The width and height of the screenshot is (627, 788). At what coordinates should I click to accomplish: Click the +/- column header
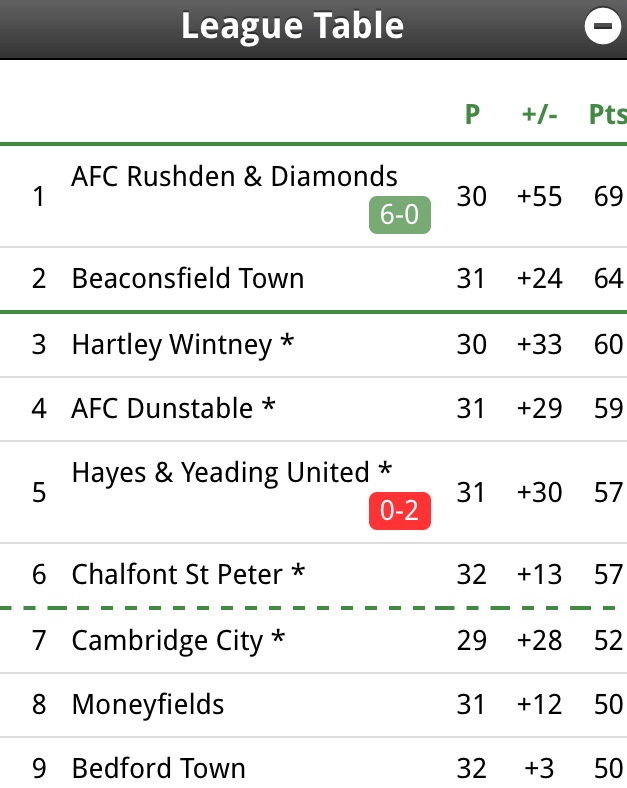pyautogui.click(x=540, y=114)
